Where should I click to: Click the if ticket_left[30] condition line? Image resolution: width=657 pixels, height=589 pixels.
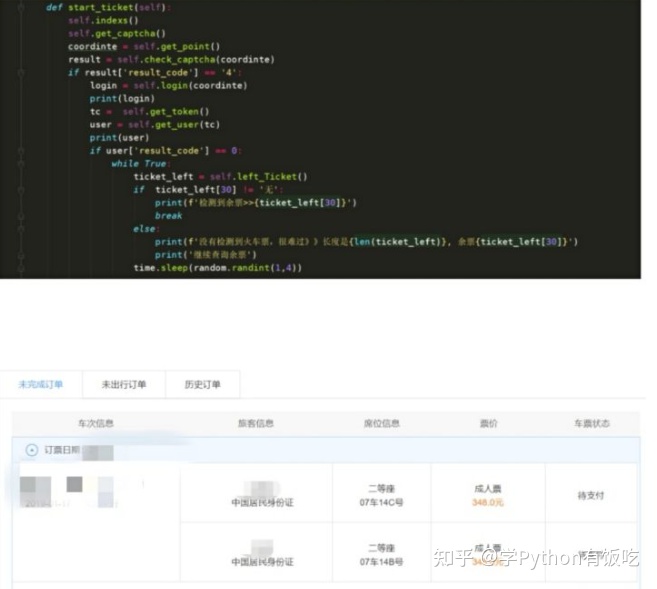coord(208,189)
